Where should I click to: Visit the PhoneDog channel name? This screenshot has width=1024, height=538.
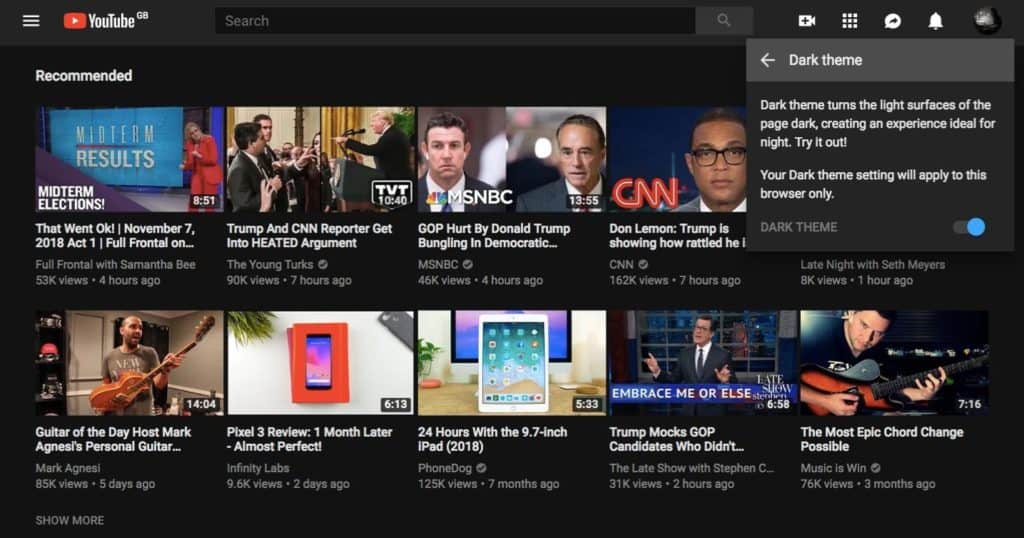445,468
